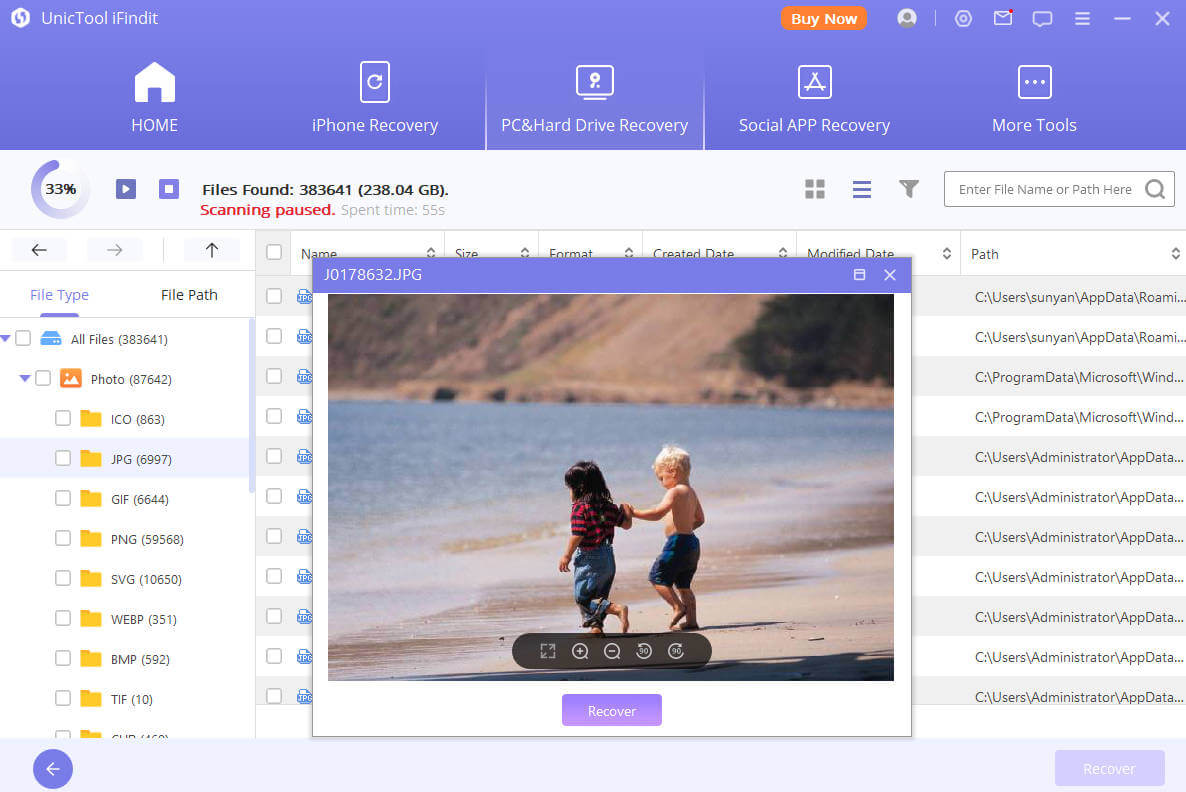Click the Buy Now button
The image size is (1186, 792).
823,18
